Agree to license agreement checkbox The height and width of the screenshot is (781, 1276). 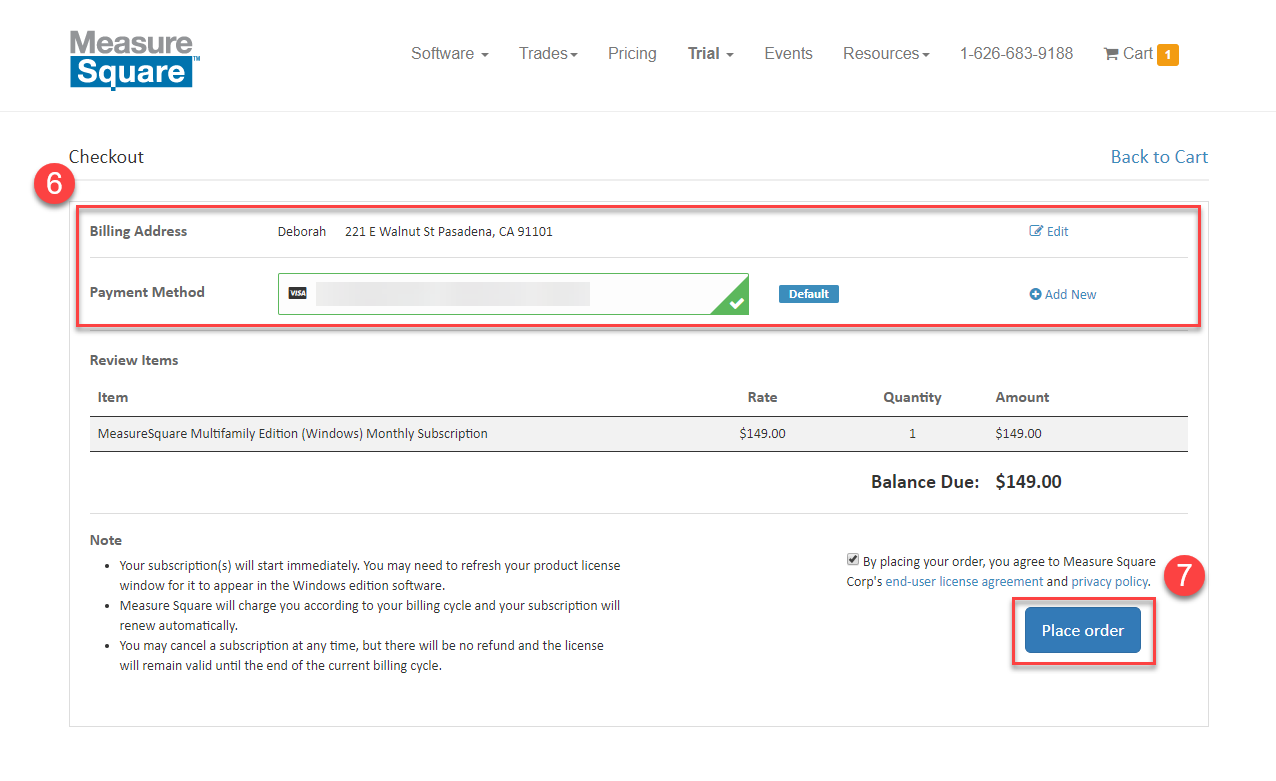coord(853,560)
